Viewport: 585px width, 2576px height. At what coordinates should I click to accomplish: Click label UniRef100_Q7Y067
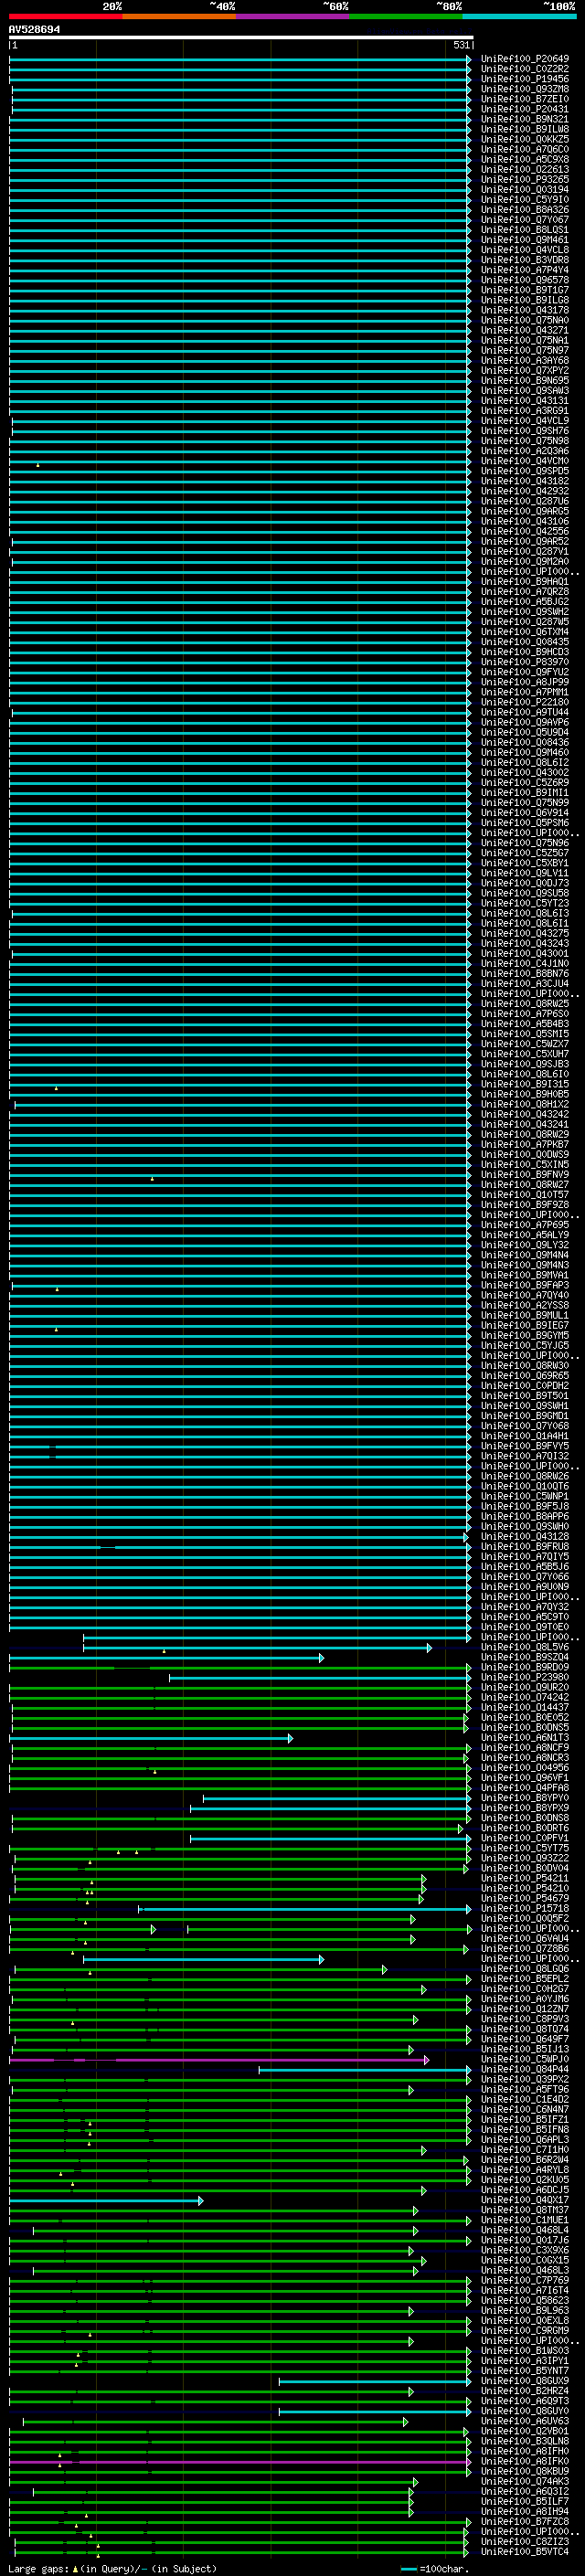point(525,220)
